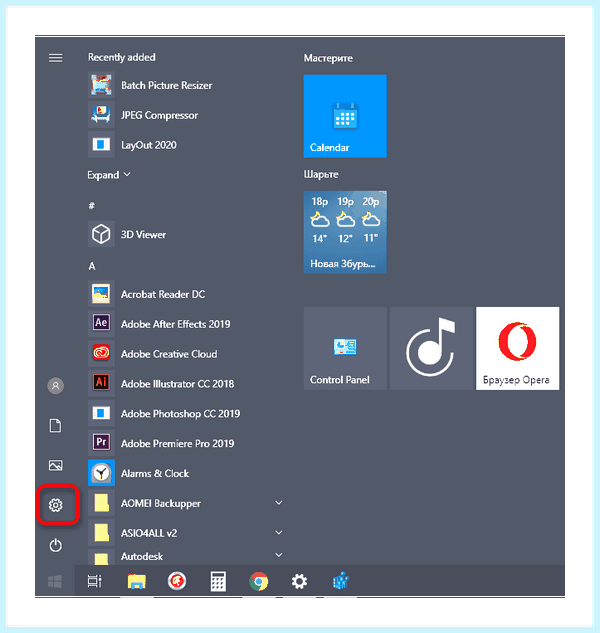Image resolution: width=600 pixels, height=633 pixels.
Task: Open the weather forecast tile
Action: pyautogui.click(x=345, y=233)
